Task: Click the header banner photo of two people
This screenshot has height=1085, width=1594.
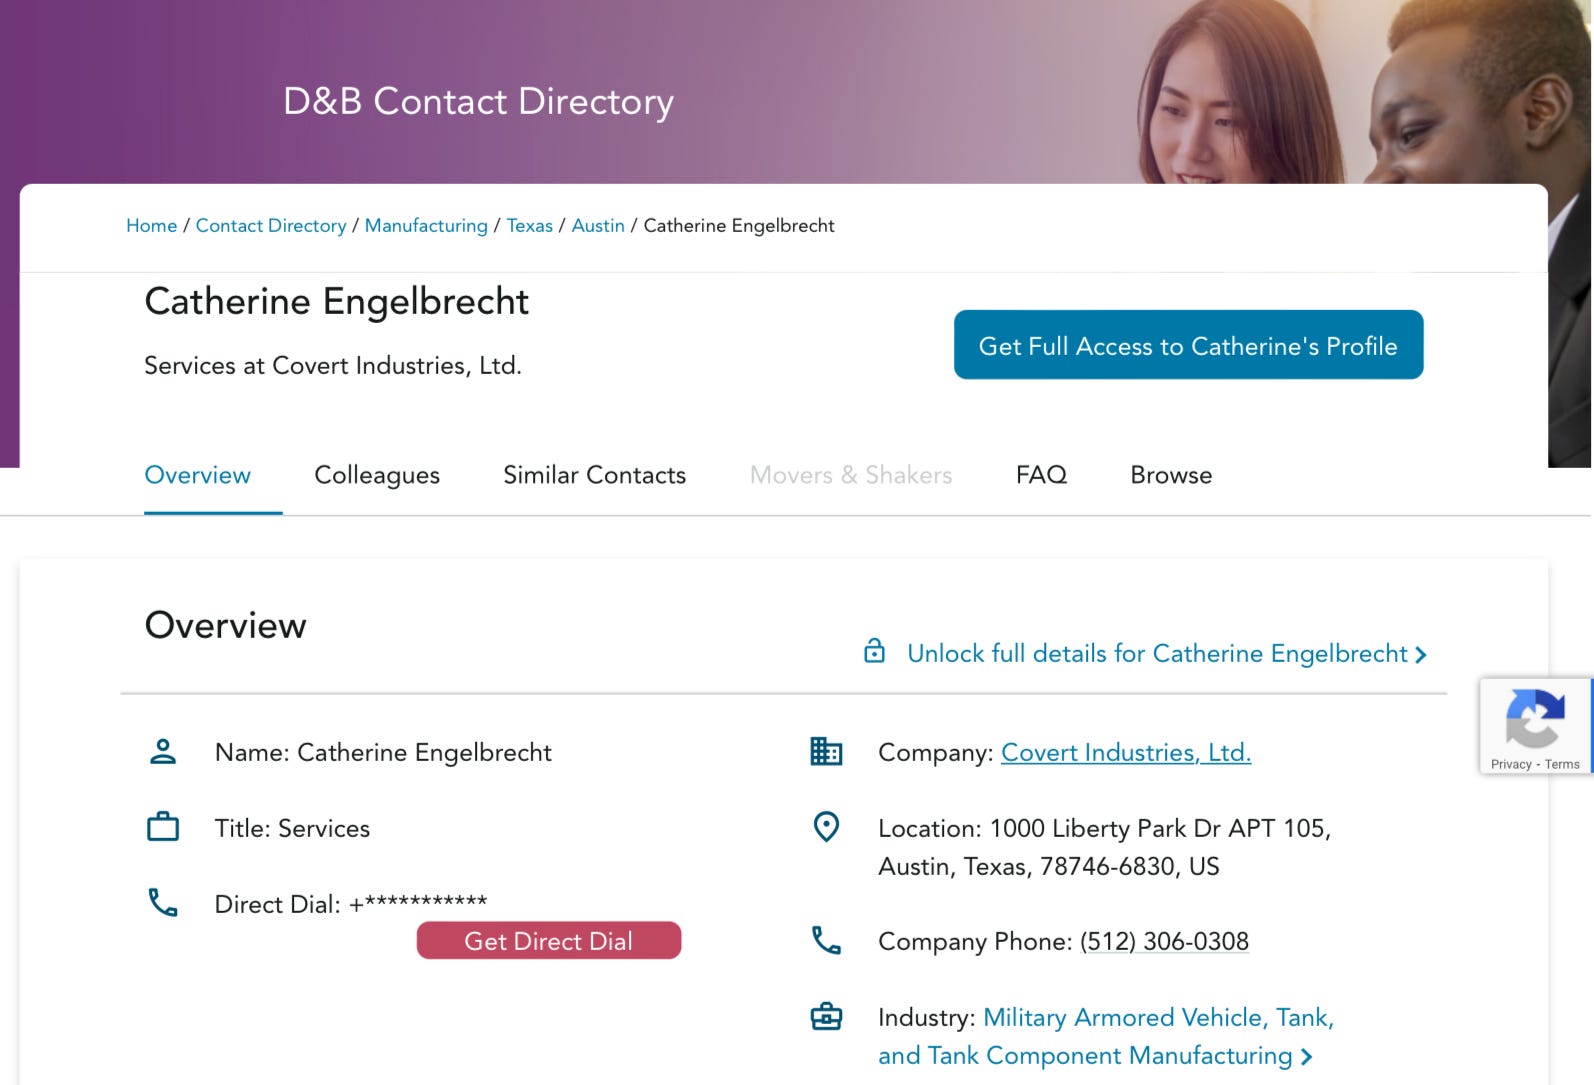Action: tap(1365, 92)
